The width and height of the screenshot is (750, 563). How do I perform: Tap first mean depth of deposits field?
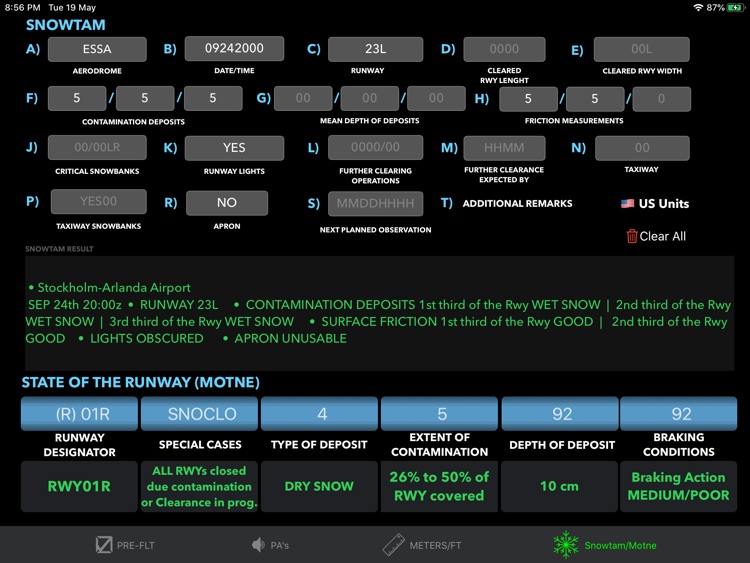(x=303, y=99)
